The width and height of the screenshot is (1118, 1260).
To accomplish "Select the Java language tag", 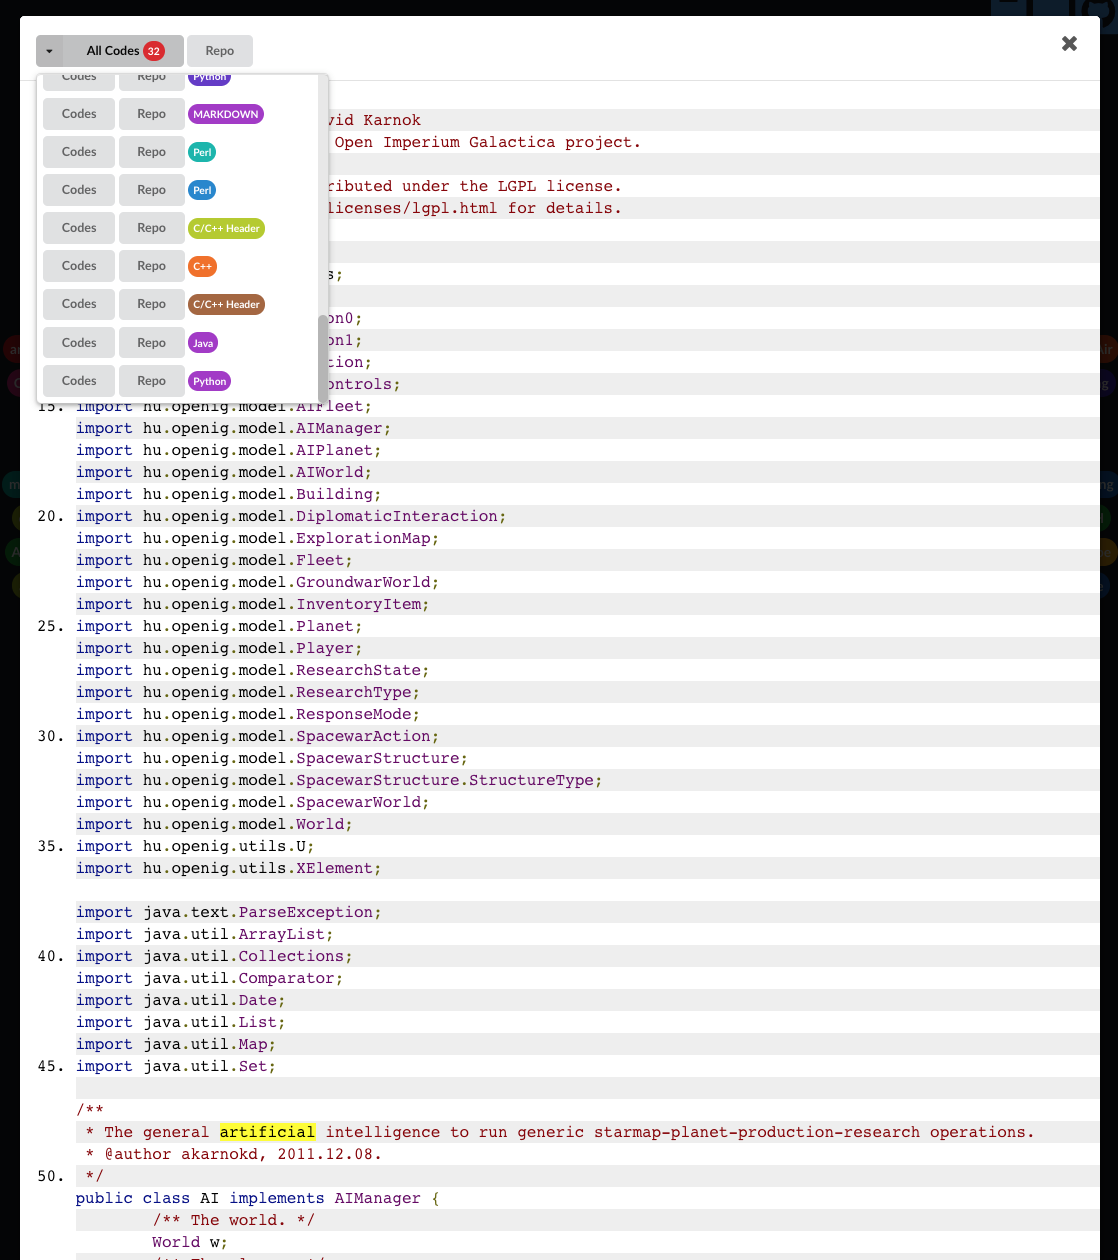I will pos(203,343).
